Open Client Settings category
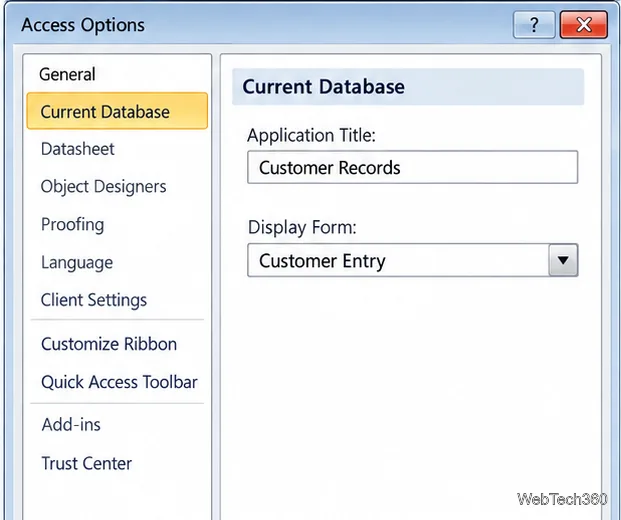This screenshot has height=520, width=621. 94,300
